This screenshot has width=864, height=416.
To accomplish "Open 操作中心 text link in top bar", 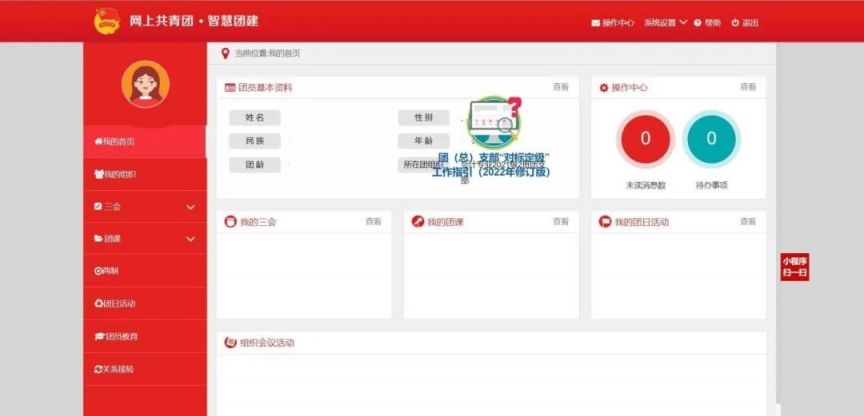I will click(x=618, y=23).
